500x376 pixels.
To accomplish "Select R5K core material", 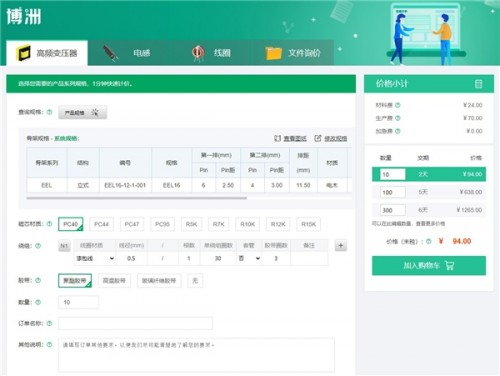I will (191, 224).
